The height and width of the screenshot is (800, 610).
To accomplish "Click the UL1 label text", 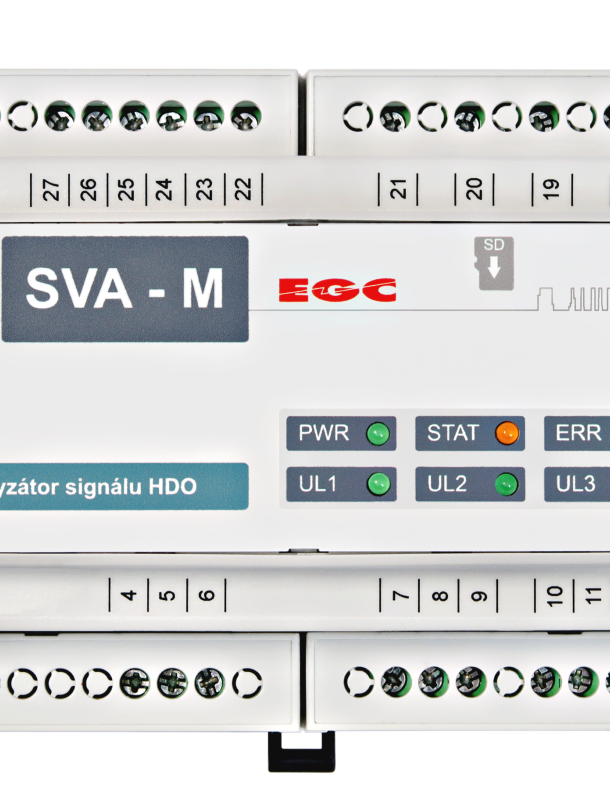I will click(318, 484).
